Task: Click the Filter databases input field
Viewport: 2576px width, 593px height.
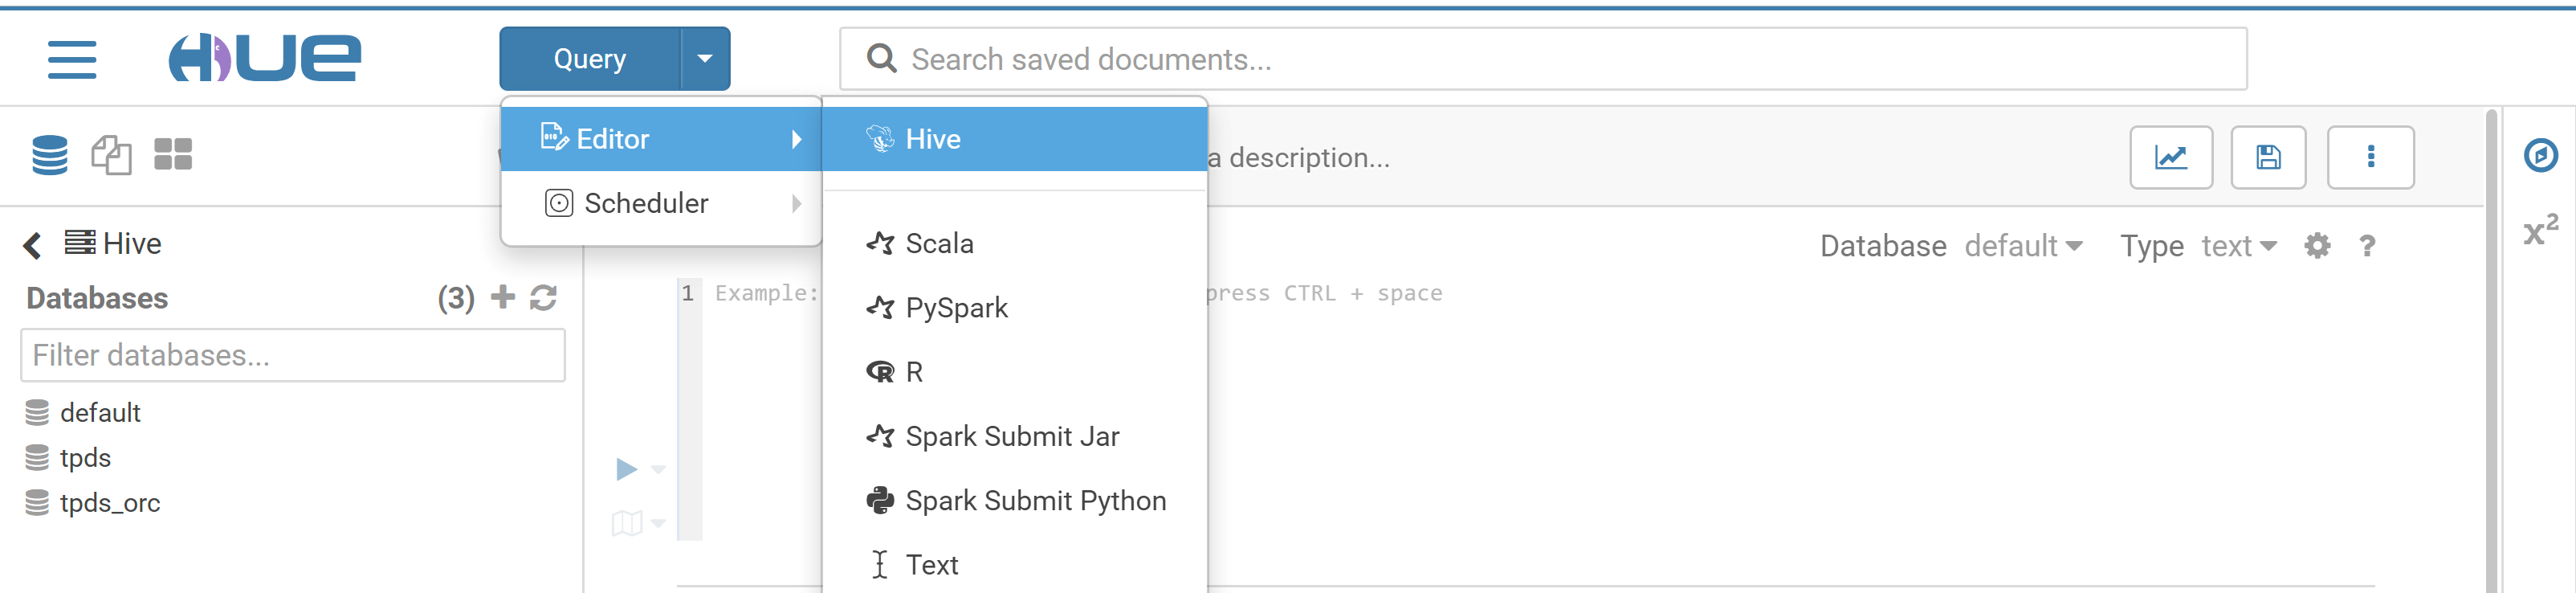Action: 292,355
